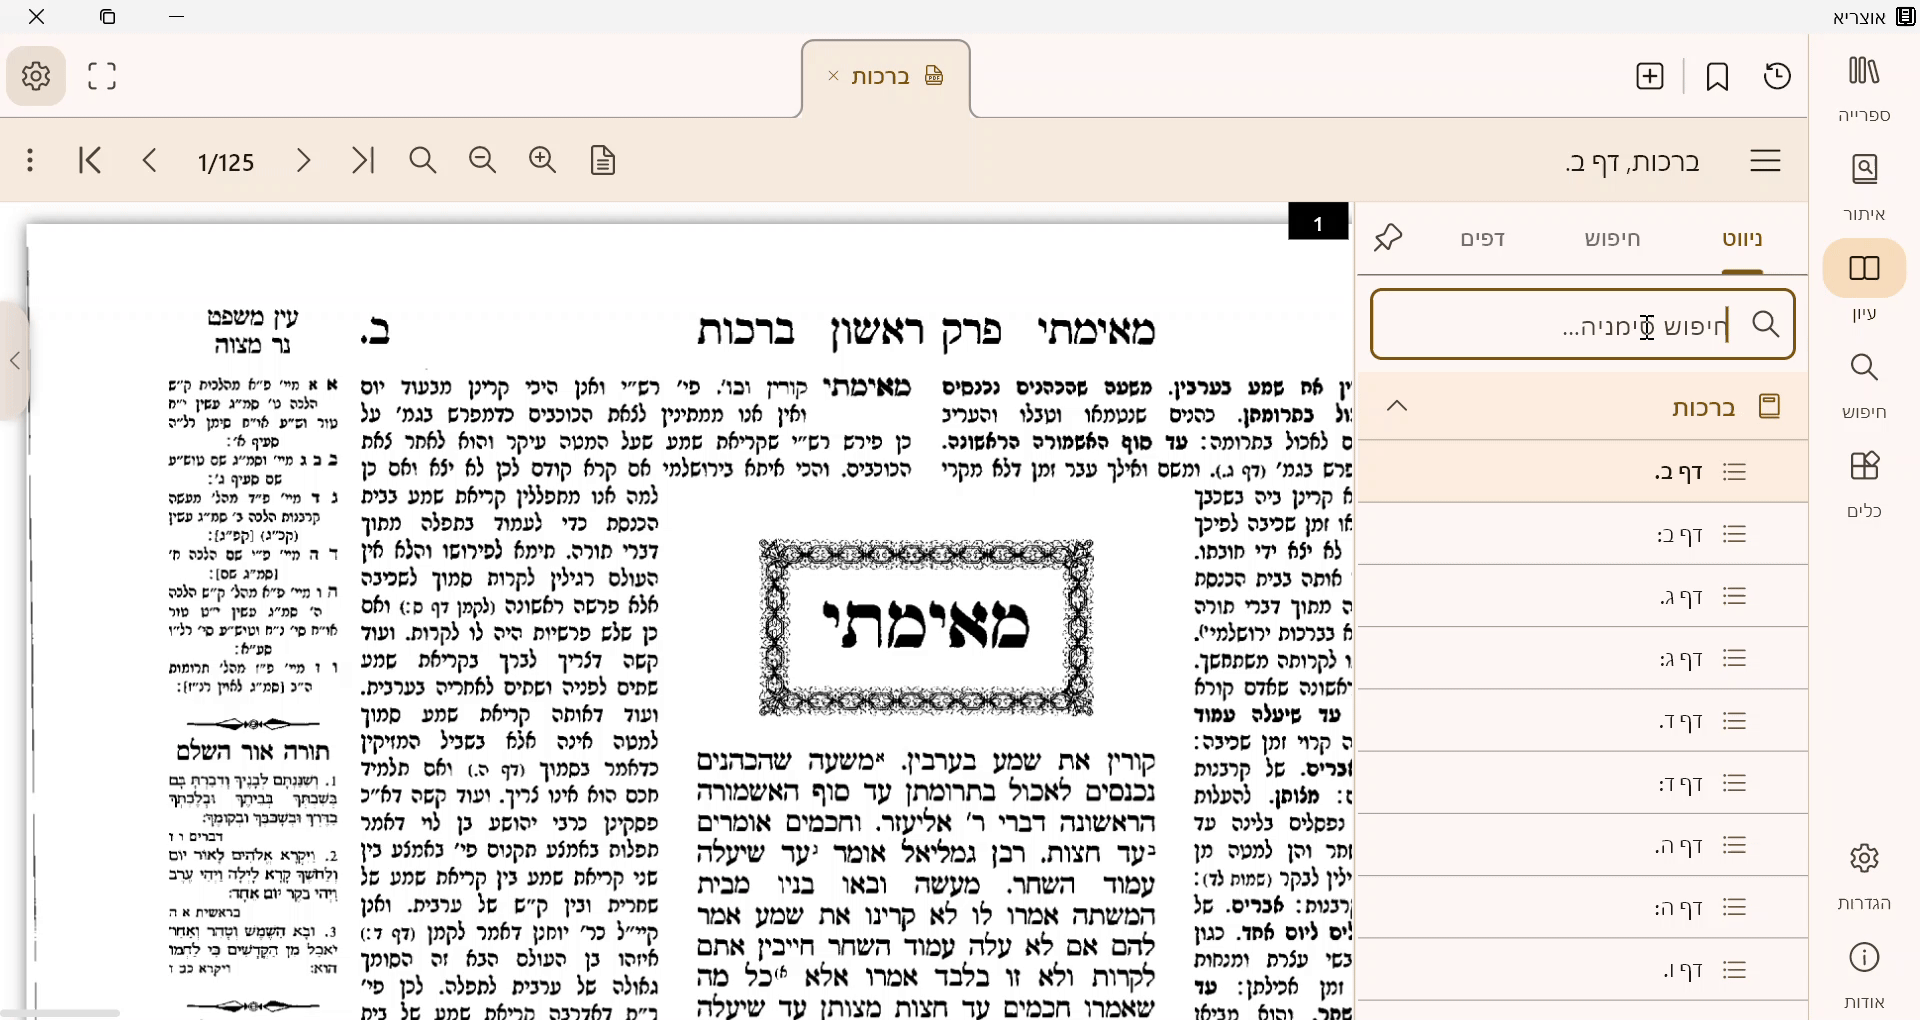This screenshot has width=1920, height=1020.
Task: Open the settings gear in top toolbar
Action: (x=36, y=75)
